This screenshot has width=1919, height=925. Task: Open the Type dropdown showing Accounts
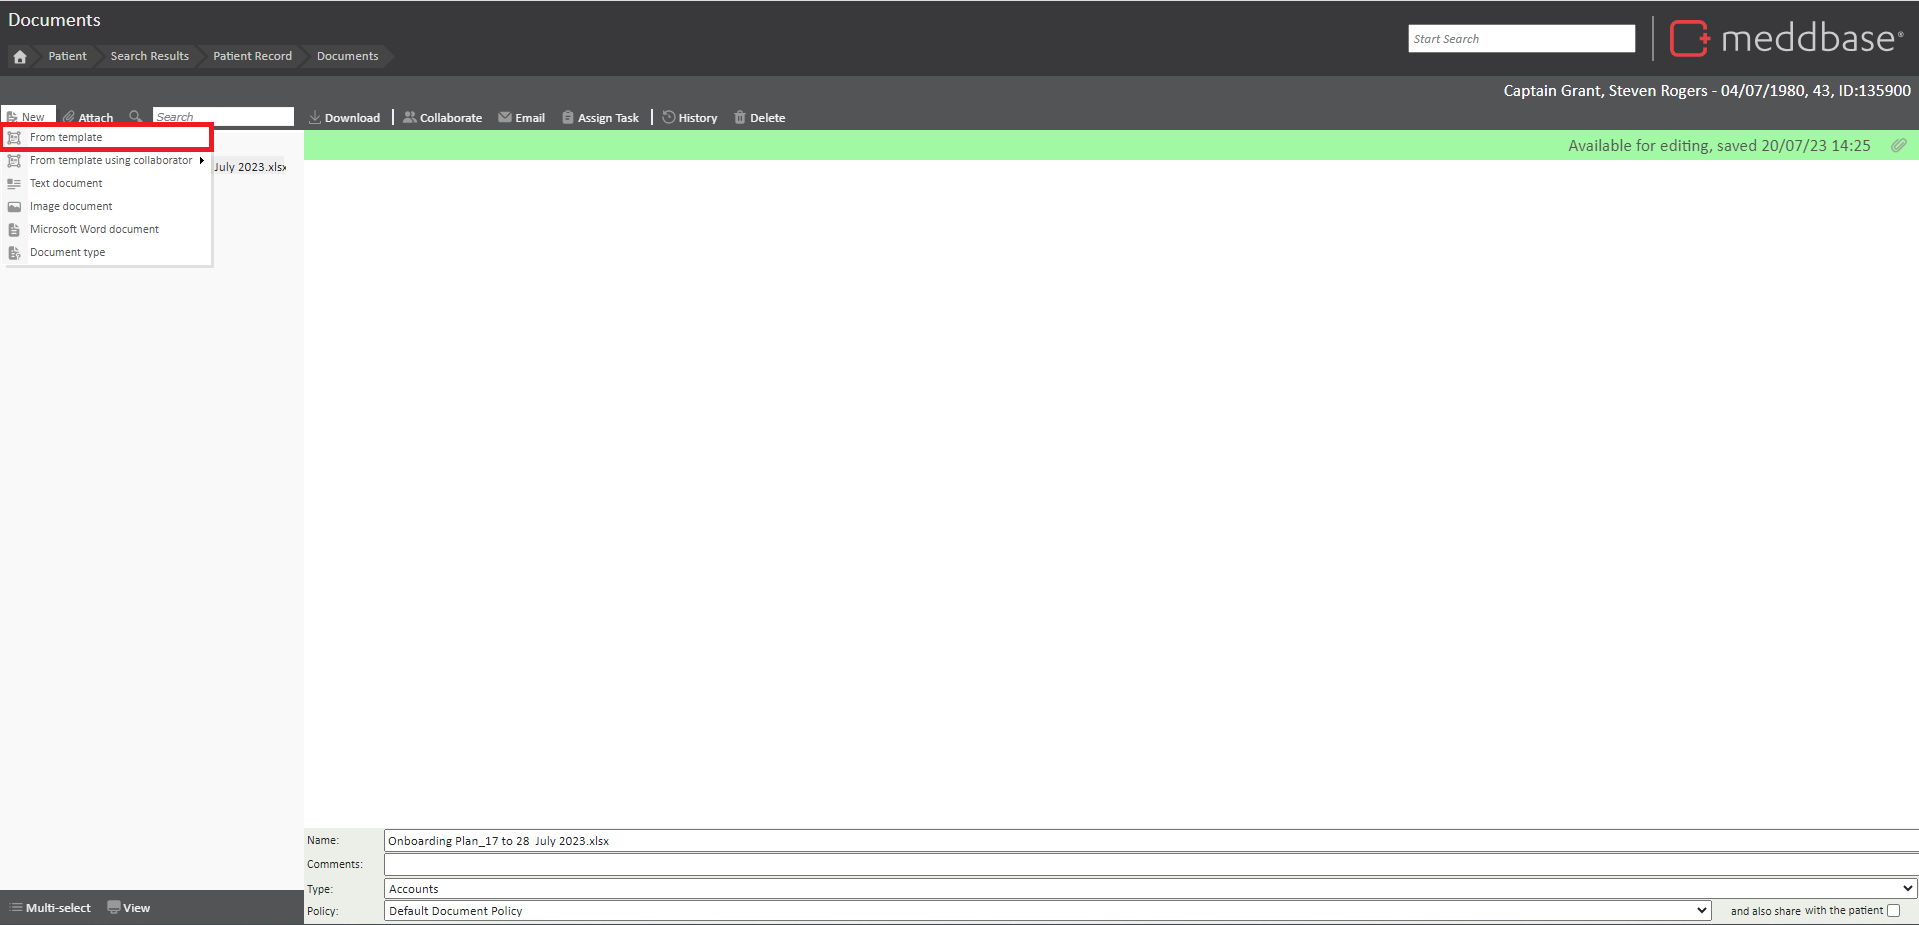[x=1150, y=889]
